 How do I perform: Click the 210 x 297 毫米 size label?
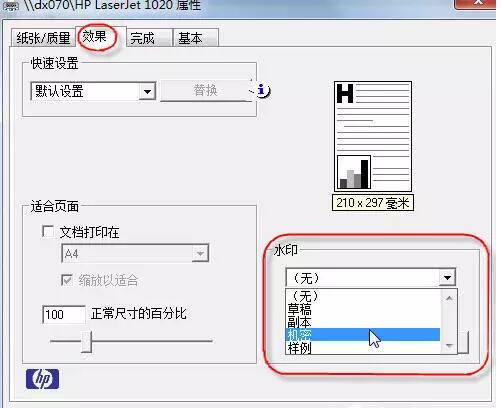click(x=373, y=203)
